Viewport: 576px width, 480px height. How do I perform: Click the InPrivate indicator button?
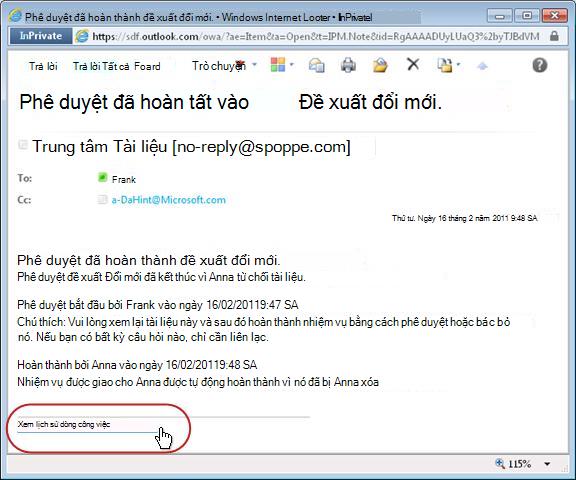point(41,36)
